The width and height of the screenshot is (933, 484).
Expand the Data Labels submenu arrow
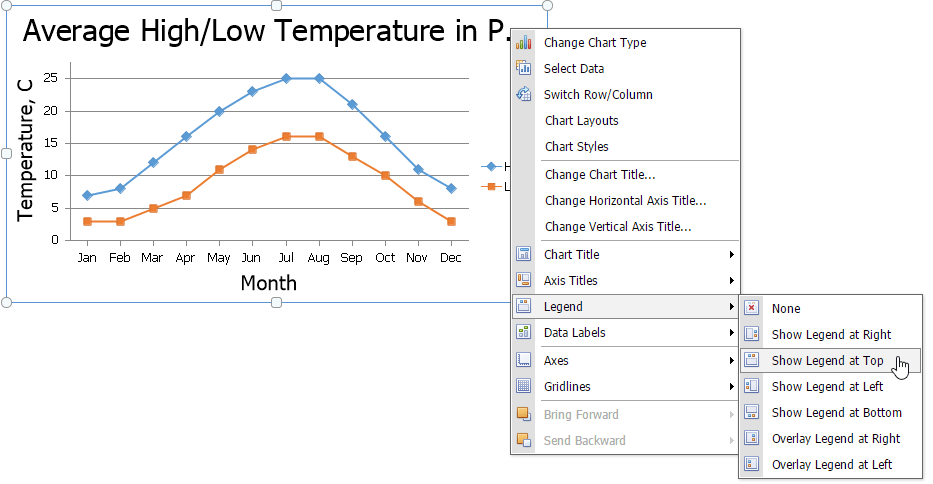732,333
